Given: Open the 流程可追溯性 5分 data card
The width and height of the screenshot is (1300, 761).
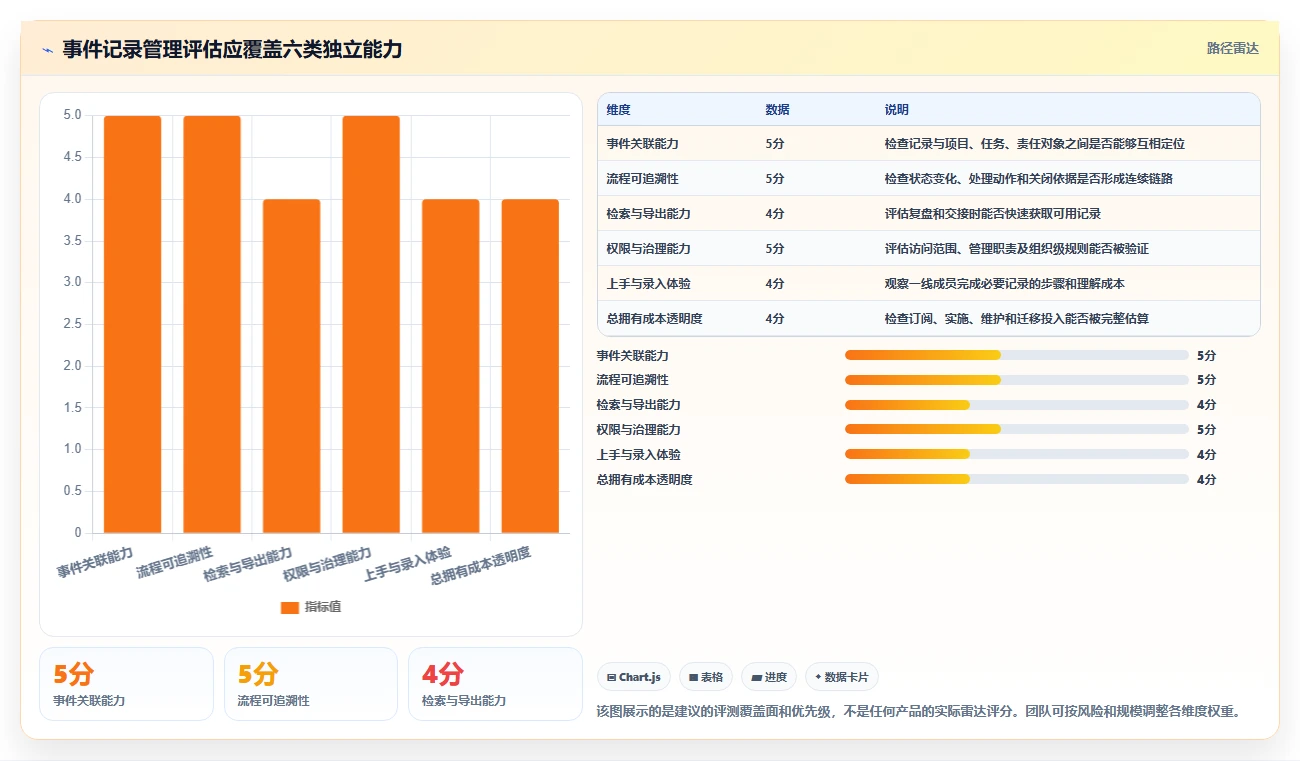Looking at the screenshot, I should (x=311, y=684).
